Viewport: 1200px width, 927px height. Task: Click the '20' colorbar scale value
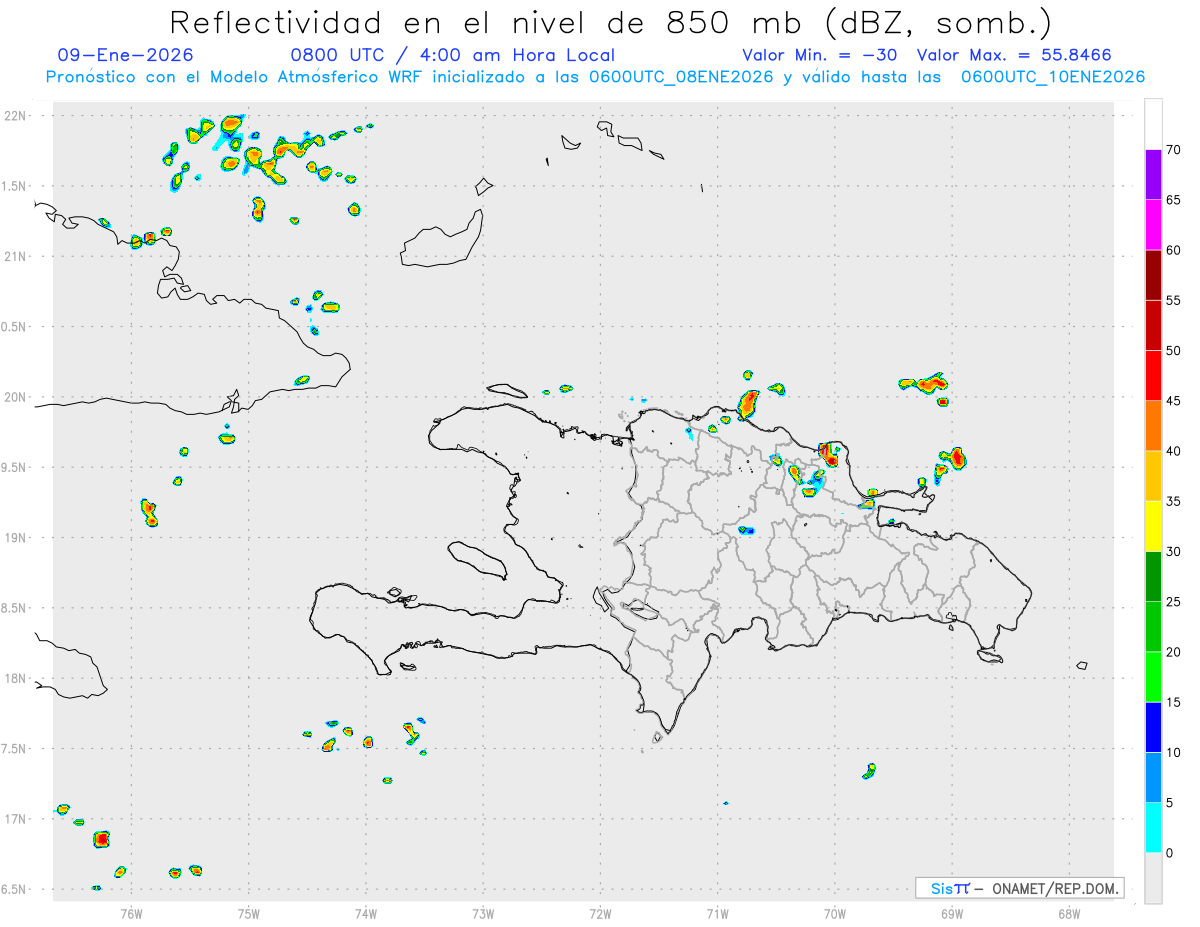coord(1174,652)
